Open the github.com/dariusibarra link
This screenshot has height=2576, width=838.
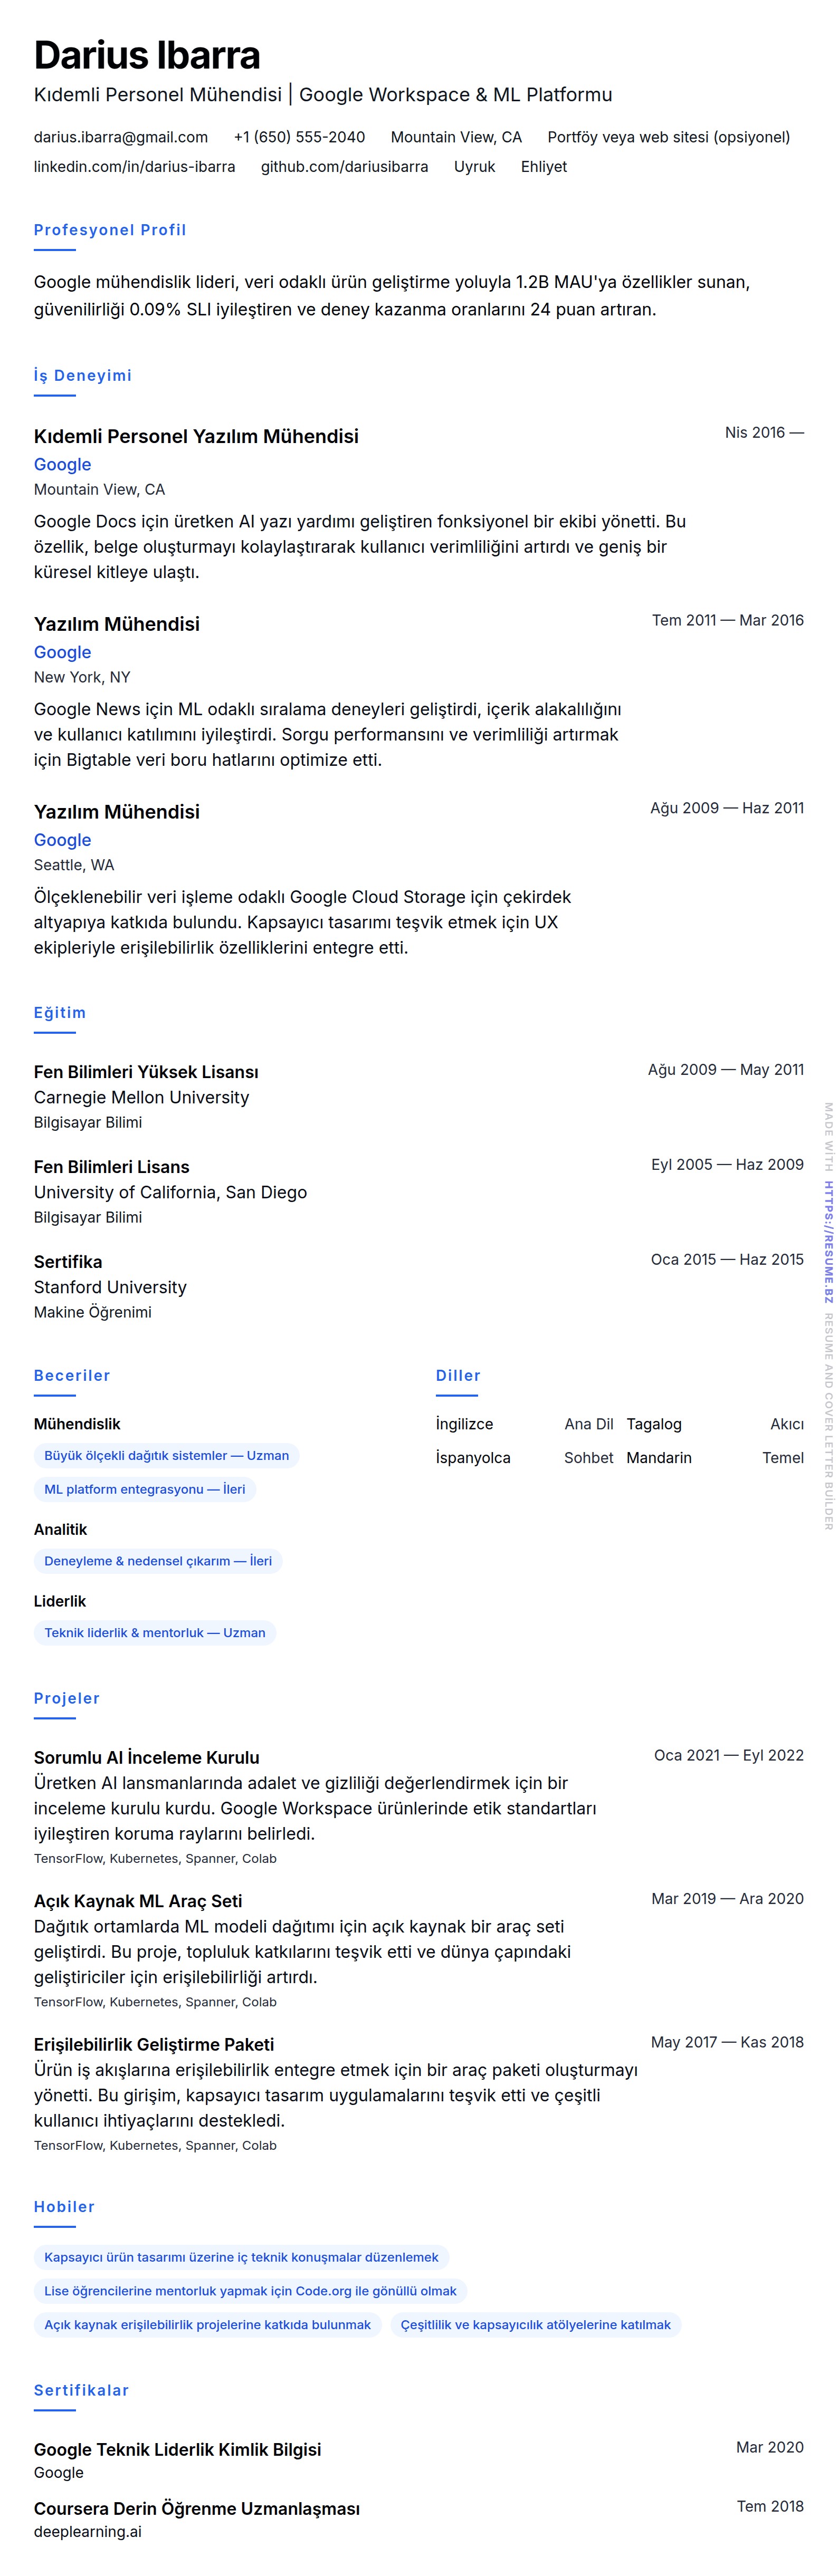(344, 167)
